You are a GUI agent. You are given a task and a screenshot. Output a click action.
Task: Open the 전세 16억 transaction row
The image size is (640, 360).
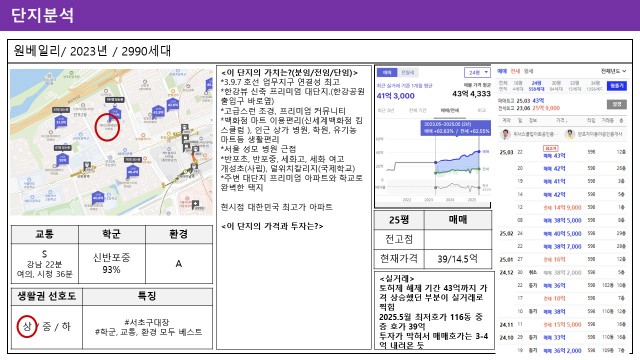tap(562, 259)
